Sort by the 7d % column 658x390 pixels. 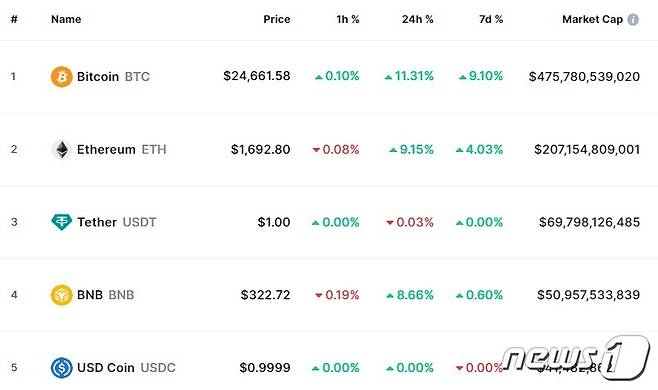(x=491, y=19)
